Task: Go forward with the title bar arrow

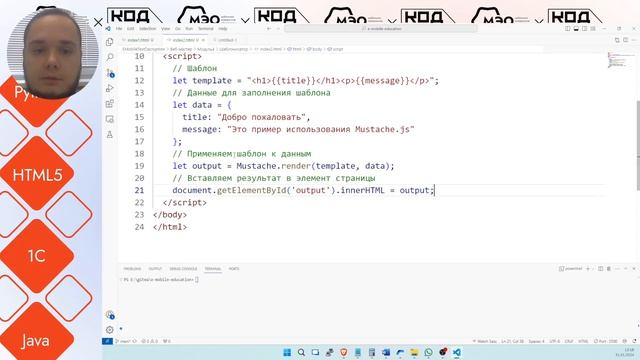Action: [x=278, y=29]
